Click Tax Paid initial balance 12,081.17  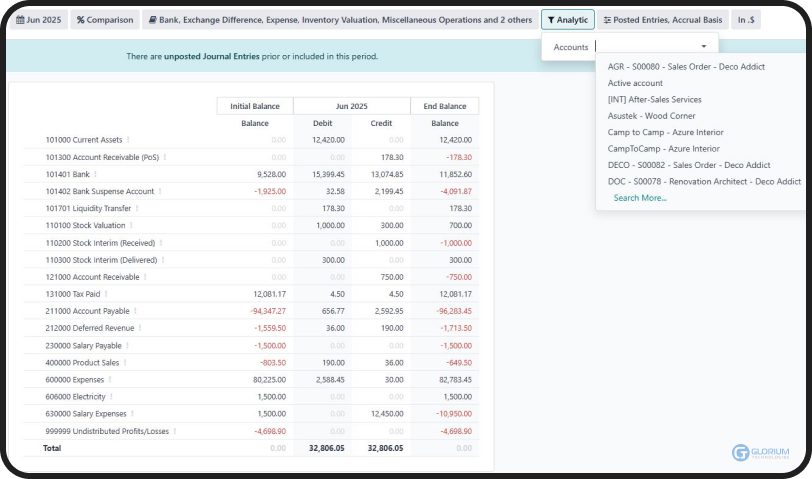coord(269,294)
